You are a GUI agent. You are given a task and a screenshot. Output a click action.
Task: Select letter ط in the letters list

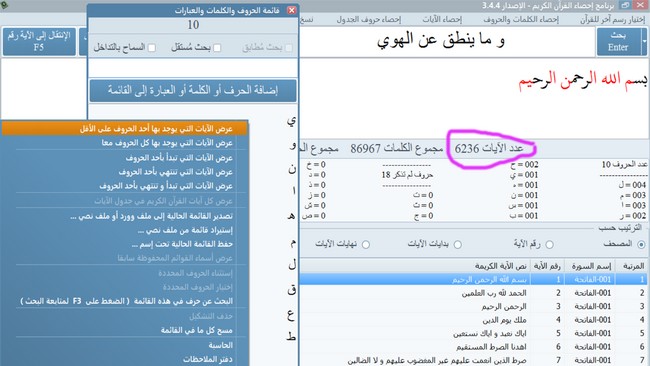coord(291,336)
